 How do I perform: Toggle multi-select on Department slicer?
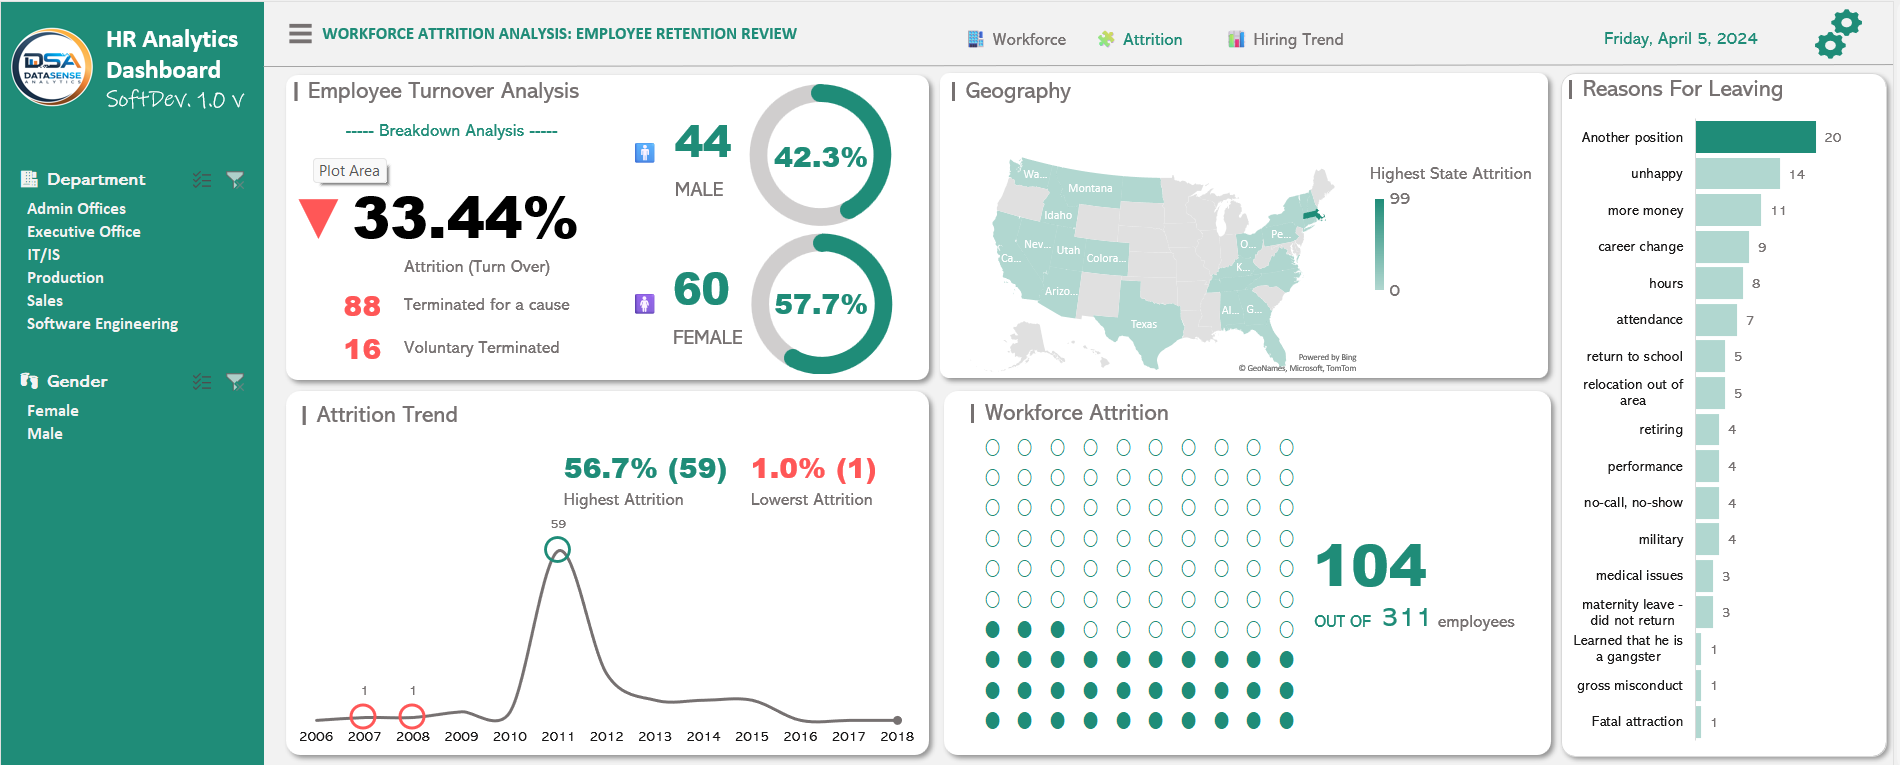202,180
